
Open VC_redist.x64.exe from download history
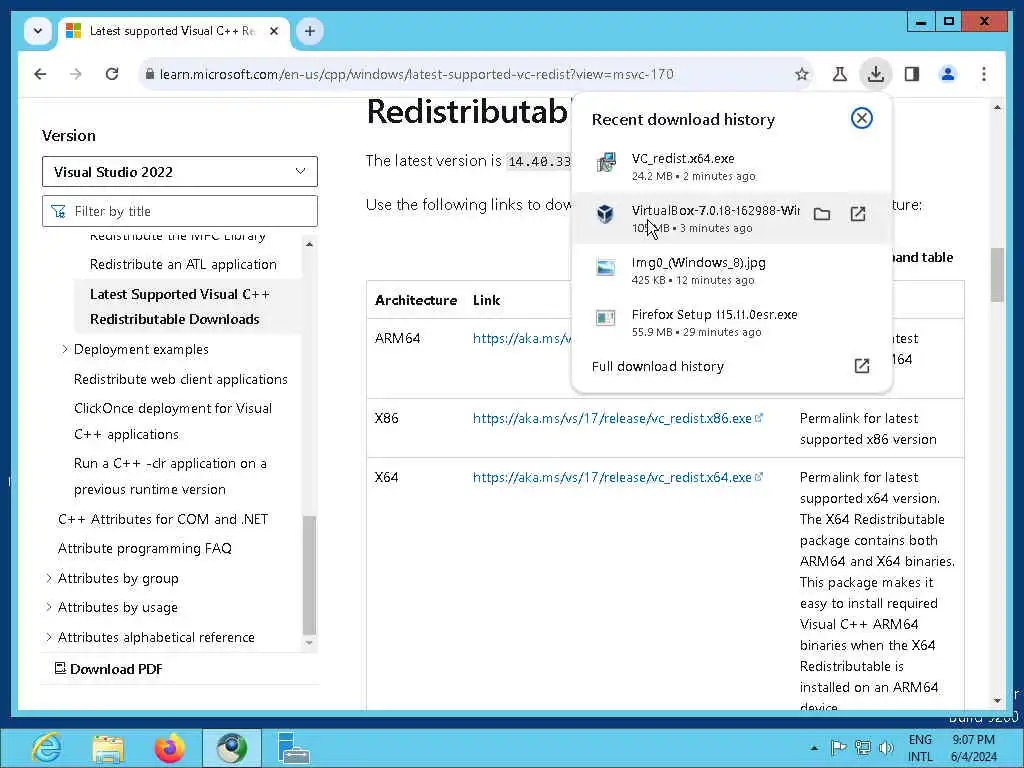731,167
